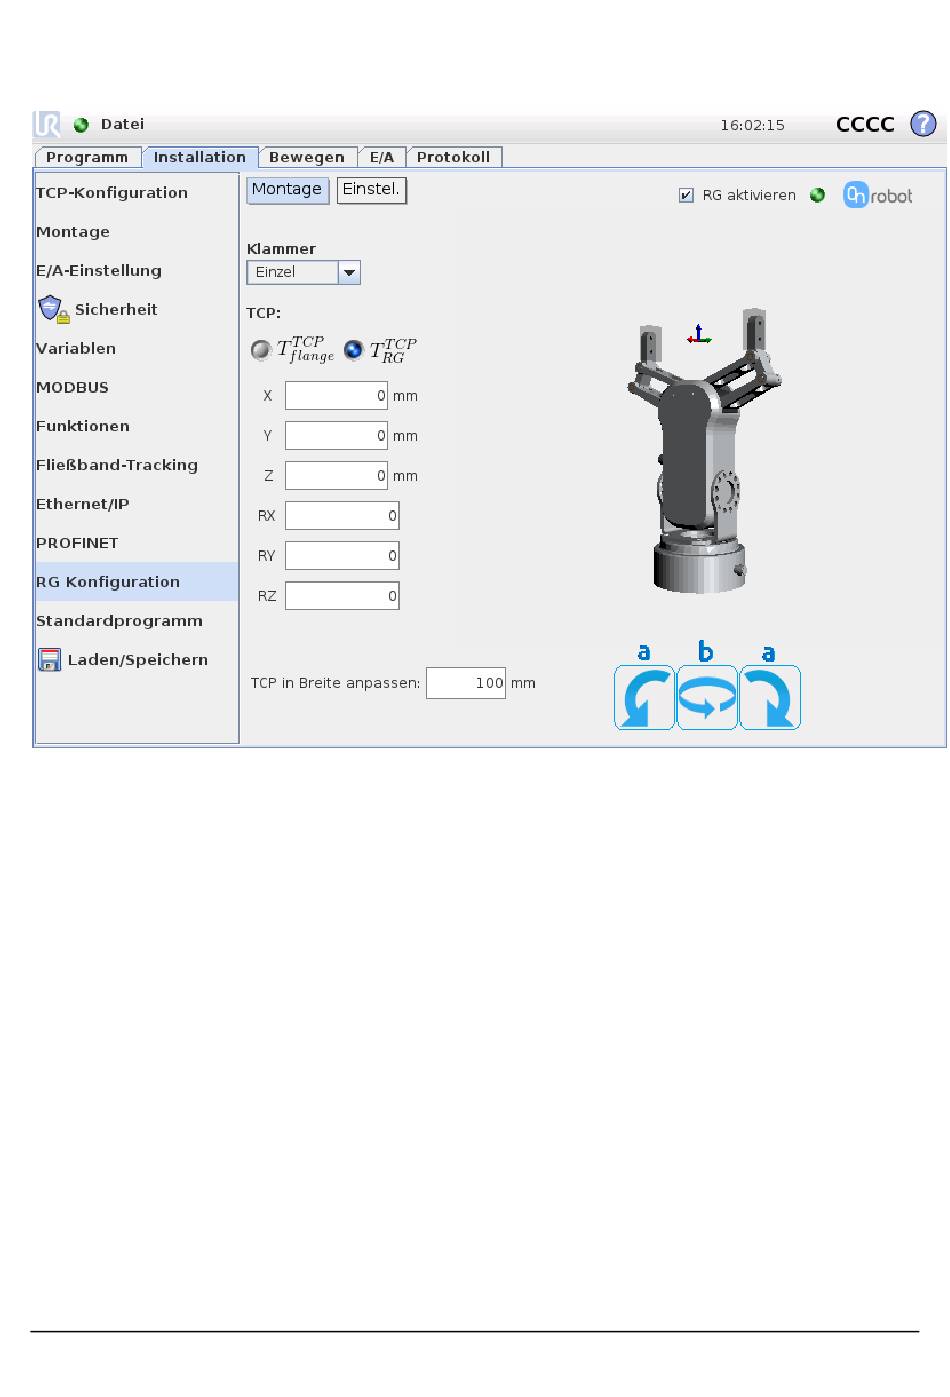950x1397 pixels.
Task: Click the Sicherheit shield icon
Action: [52, 309]
